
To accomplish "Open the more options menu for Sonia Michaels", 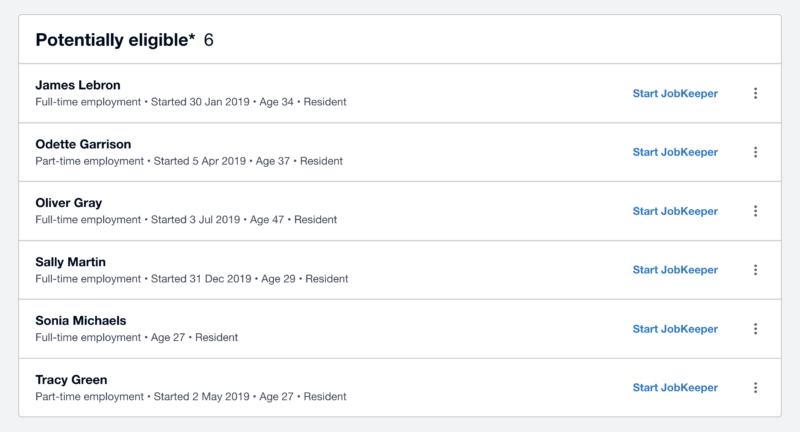I will point(756,329).
